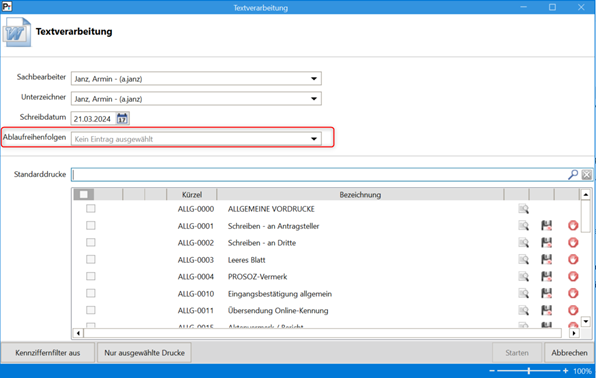
Task: Click the Starten button
Action: [517, 353]
